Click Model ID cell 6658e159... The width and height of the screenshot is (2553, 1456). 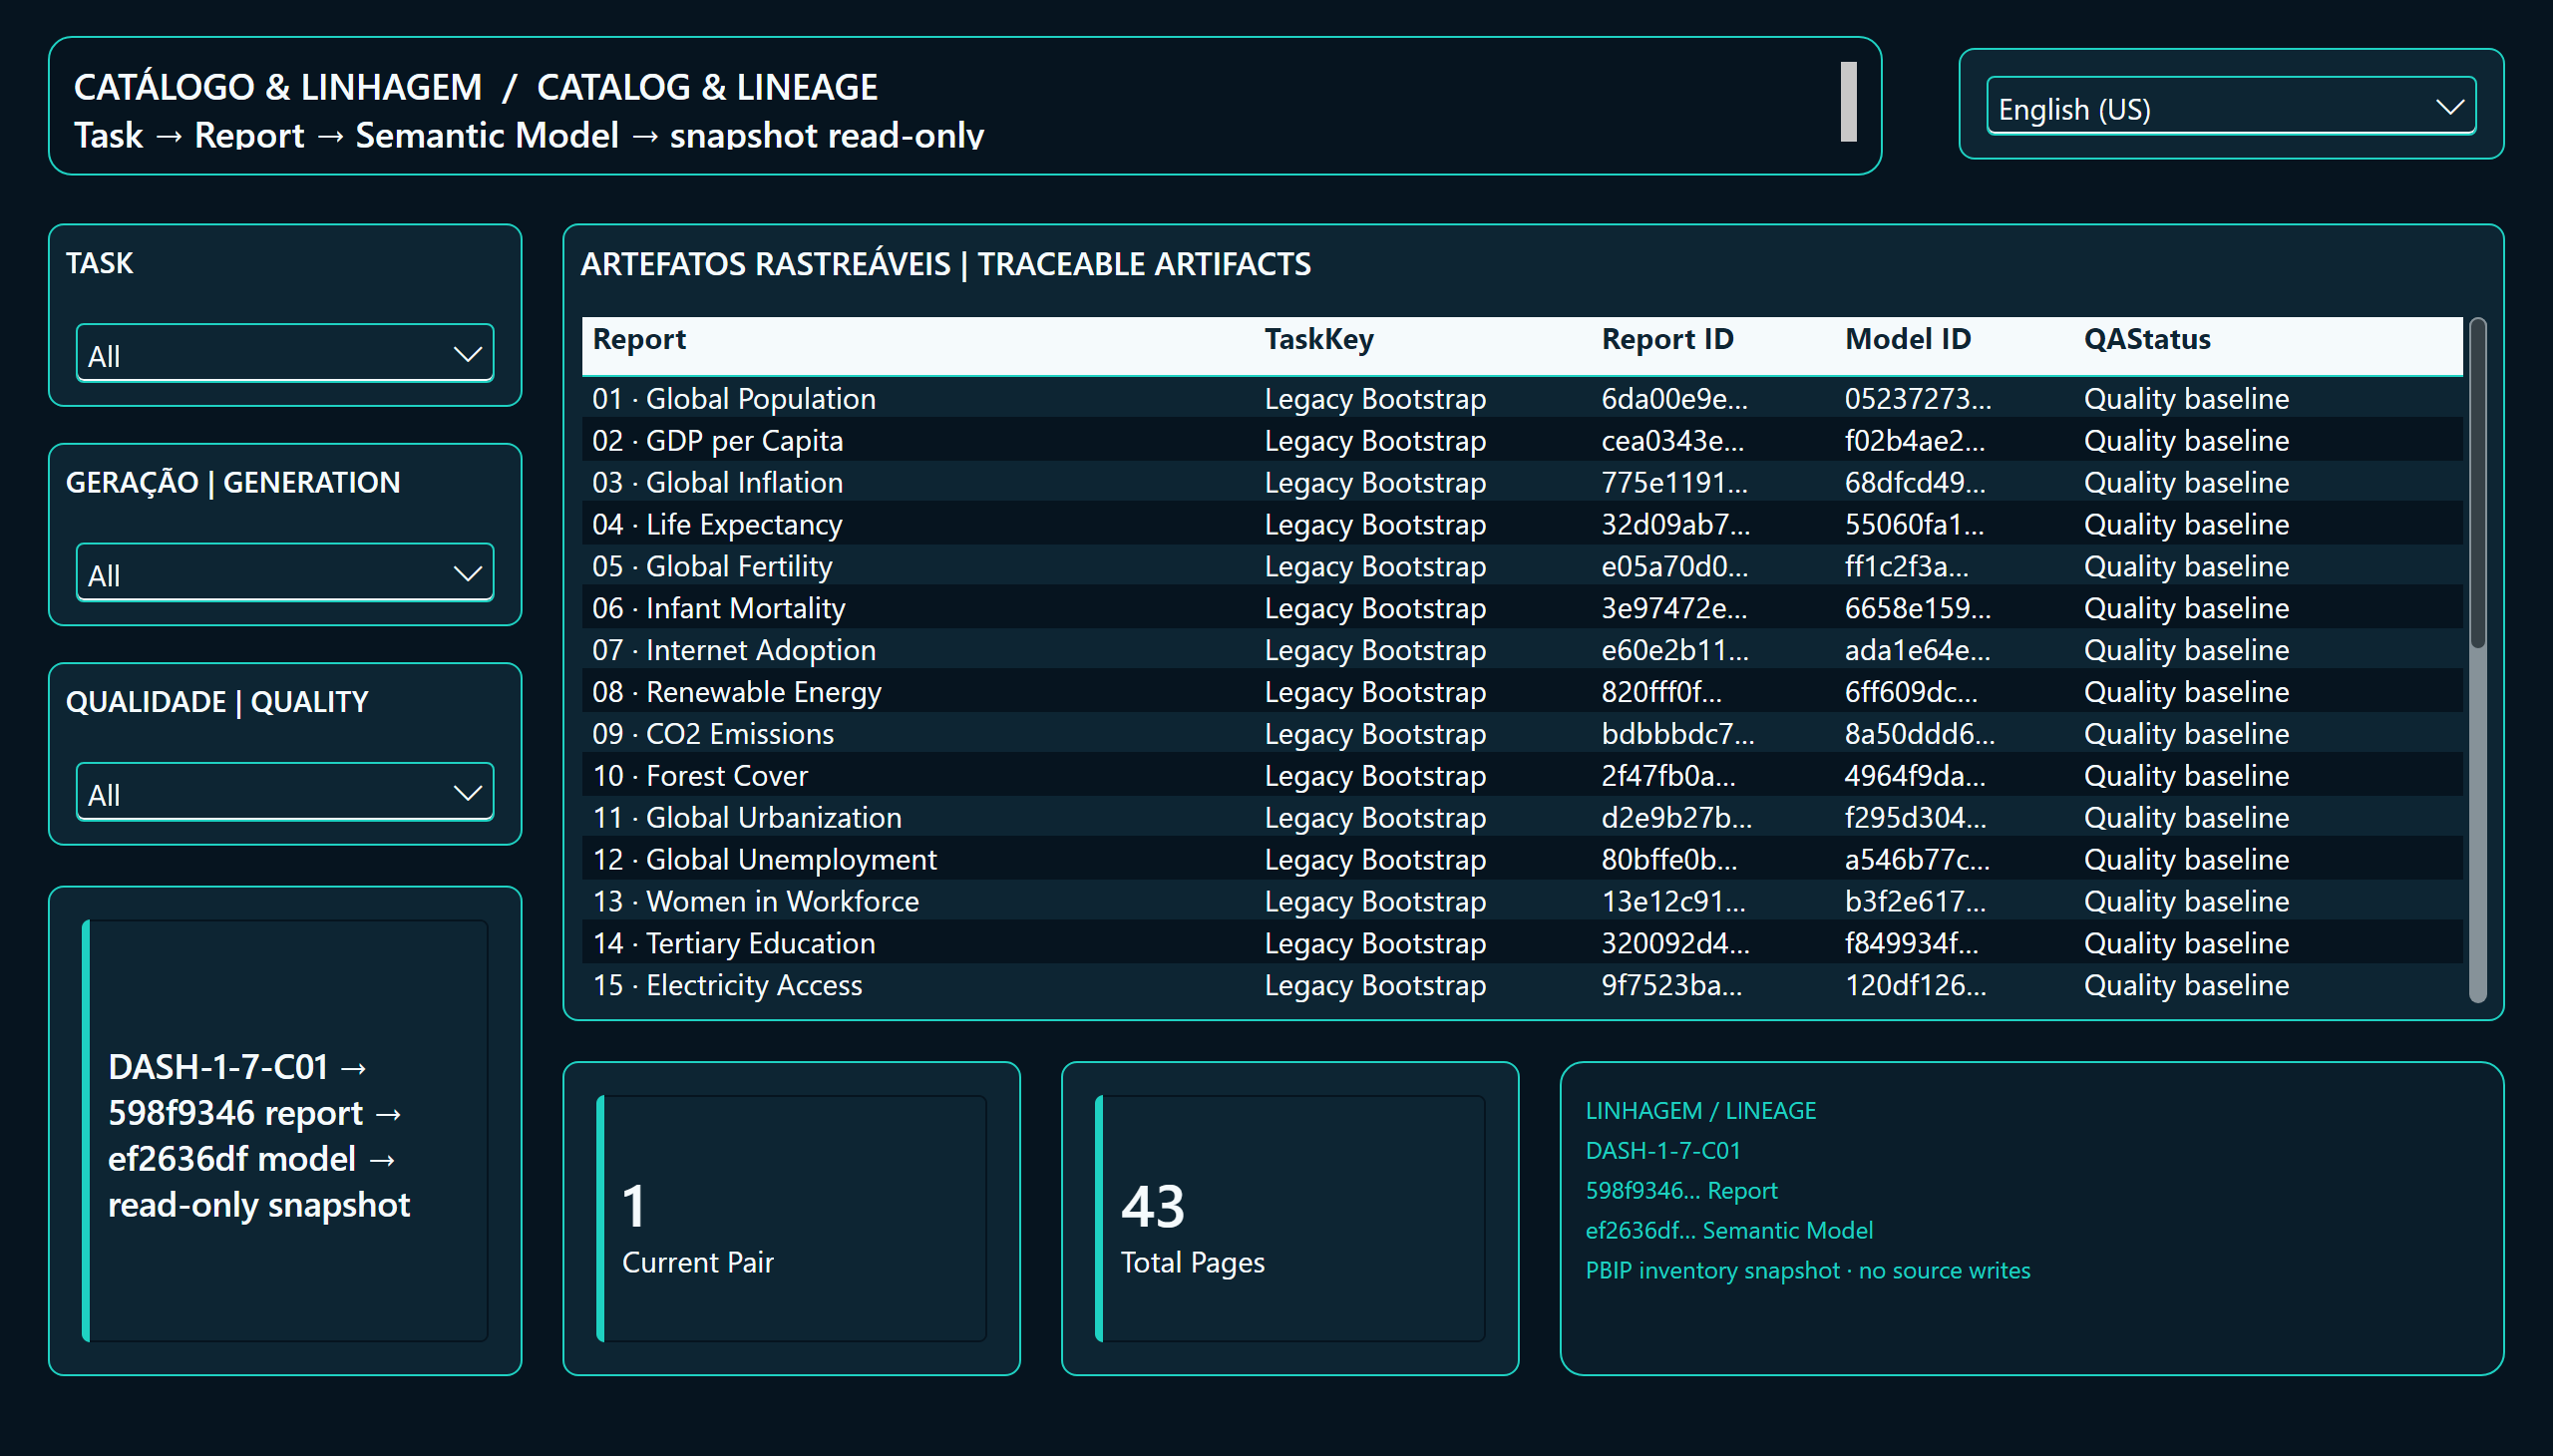click(x=1917, y=609)
